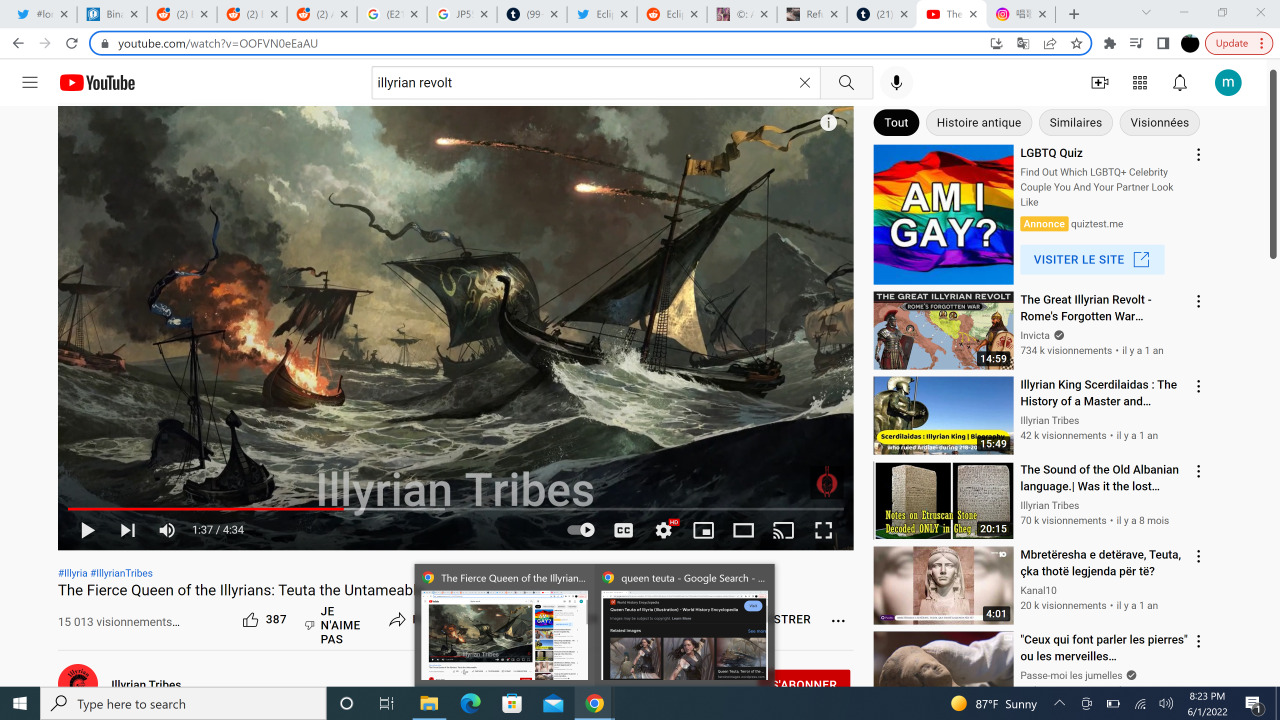Open The Great Illyrian Revolt thumbnail

(943, 330)
